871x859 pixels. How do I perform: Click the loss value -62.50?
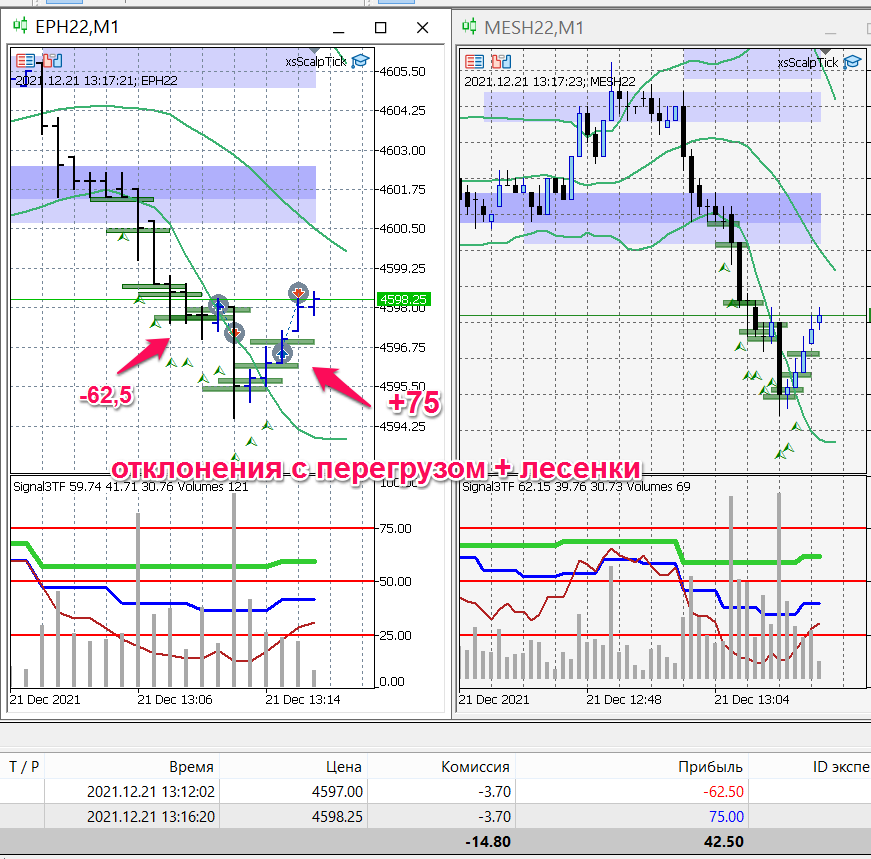point(723,791)
